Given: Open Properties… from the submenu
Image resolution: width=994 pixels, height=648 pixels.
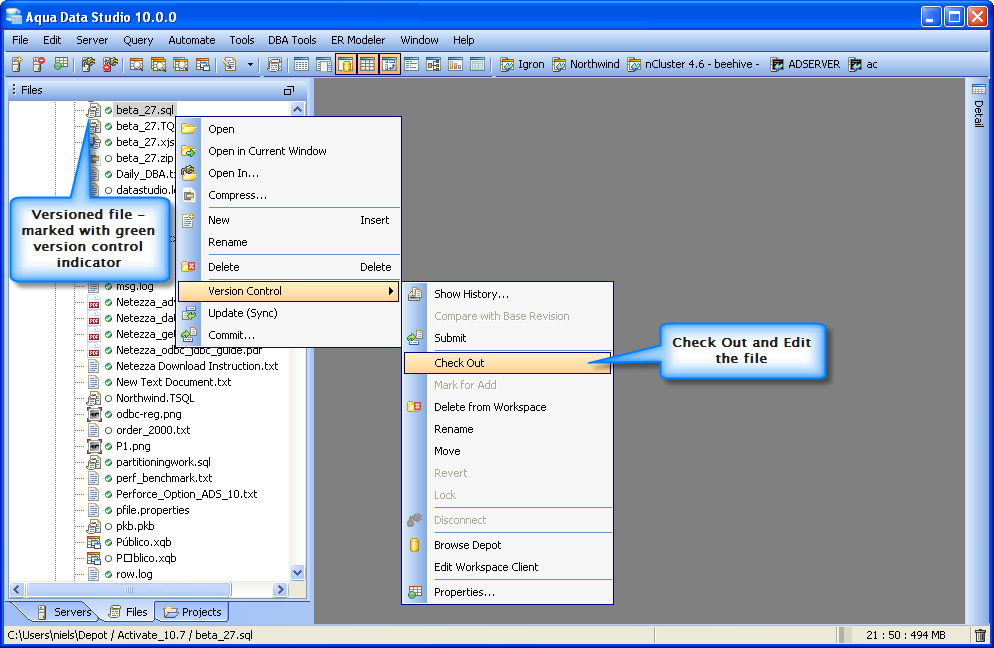Looking at the screenshot, I should tap(507, 592).
